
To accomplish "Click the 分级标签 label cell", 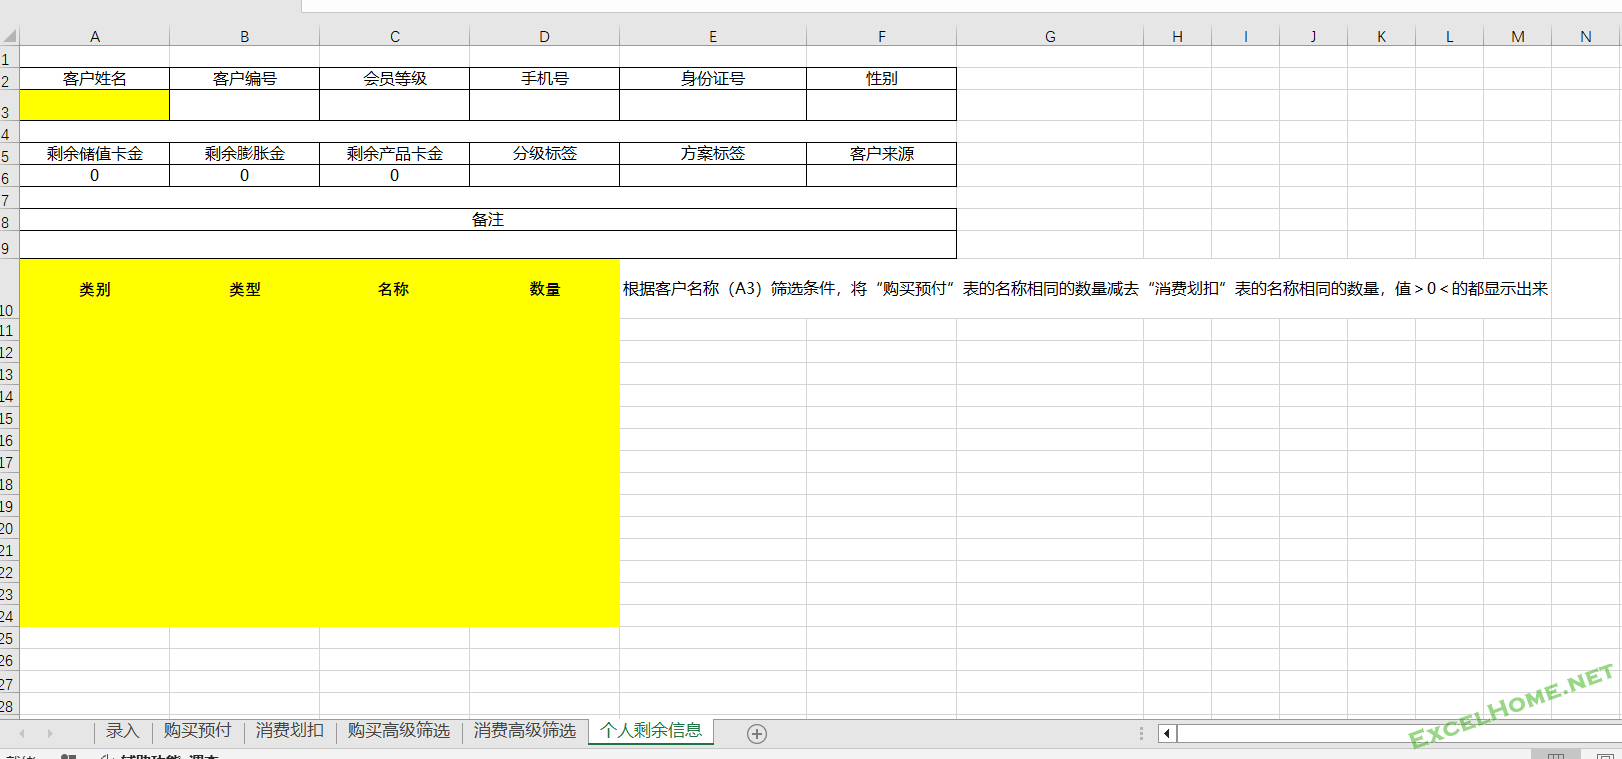I will click(545, 154).
